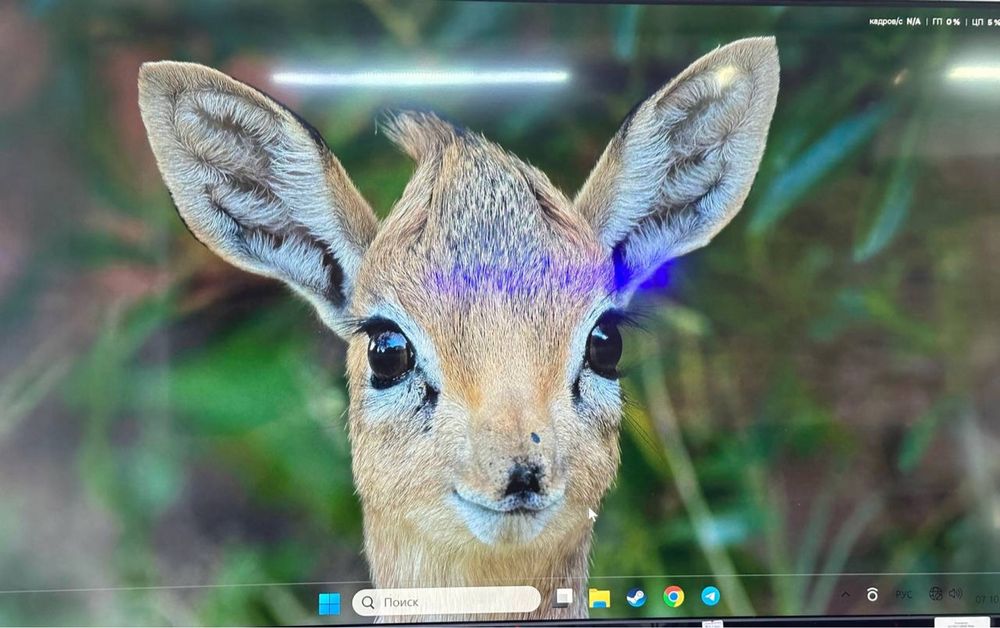Click the ЦП overlay readout
Viewport: 1000px width, 628px height.
pyautogui.click(x=985, y=22)
